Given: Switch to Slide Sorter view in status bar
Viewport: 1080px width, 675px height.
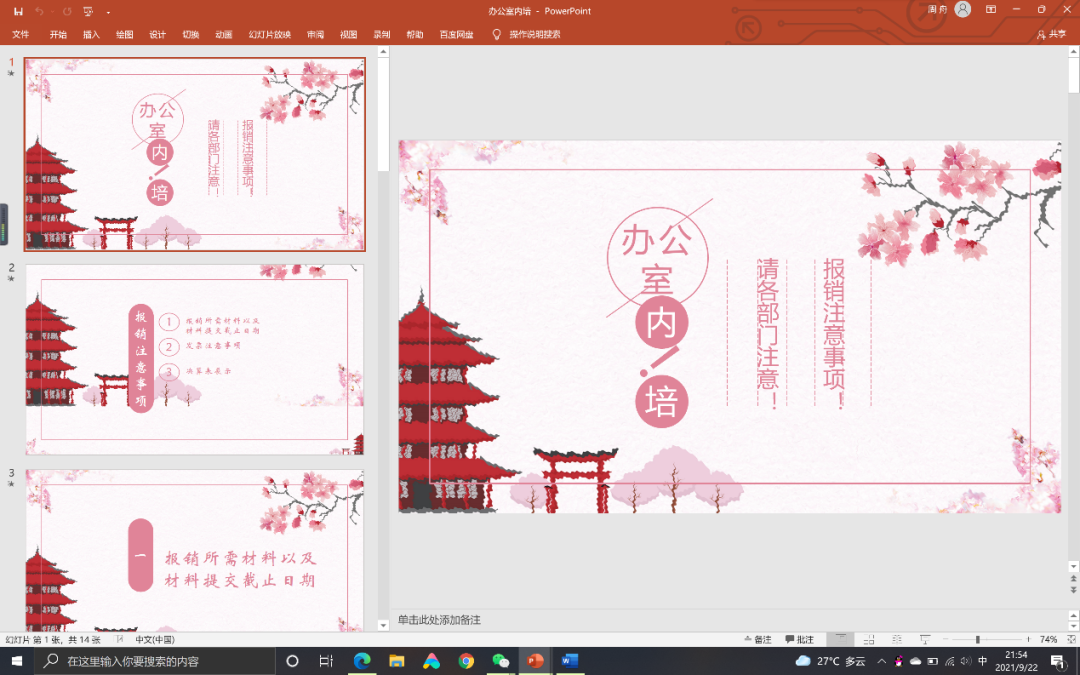Looking at the screenshot, I should click(x=870, y=639).
